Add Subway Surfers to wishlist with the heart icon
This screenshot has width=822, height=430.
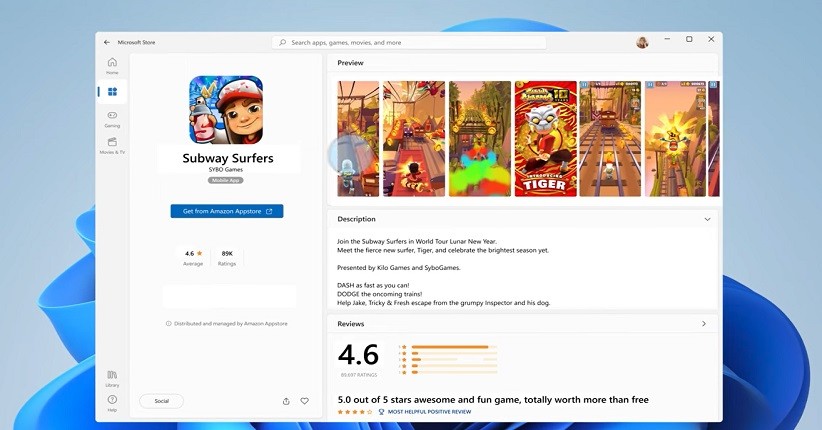(304, 401)
